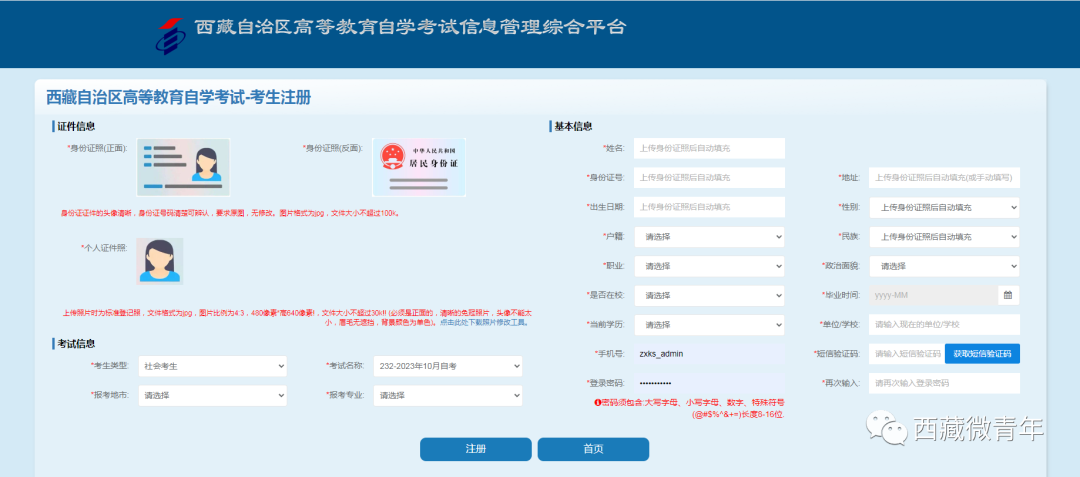The width and height of the screenshot is (1080, 477).
Task: Choose an option in 政治面貌 dropdown
Action: click(943, 266)
